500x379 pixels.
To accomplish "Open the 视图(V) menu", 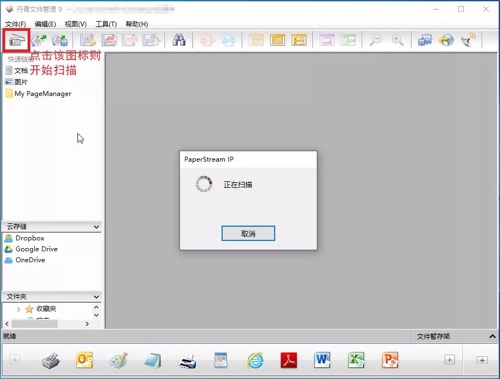I will tap(76, 24).
